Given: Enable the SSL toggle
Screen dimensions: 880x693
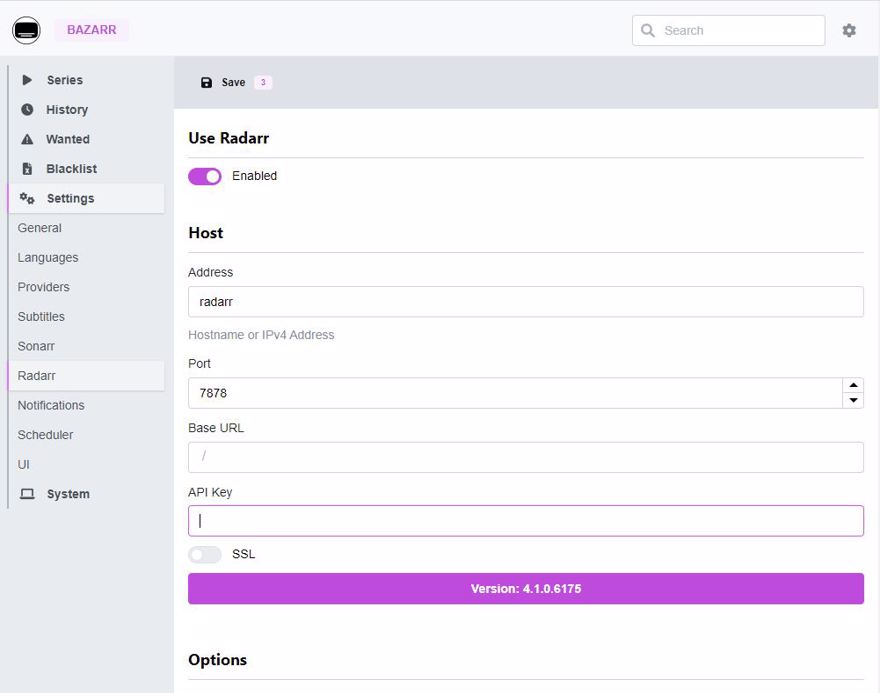Looking at the screenshot, I should (x=205, y=554).
